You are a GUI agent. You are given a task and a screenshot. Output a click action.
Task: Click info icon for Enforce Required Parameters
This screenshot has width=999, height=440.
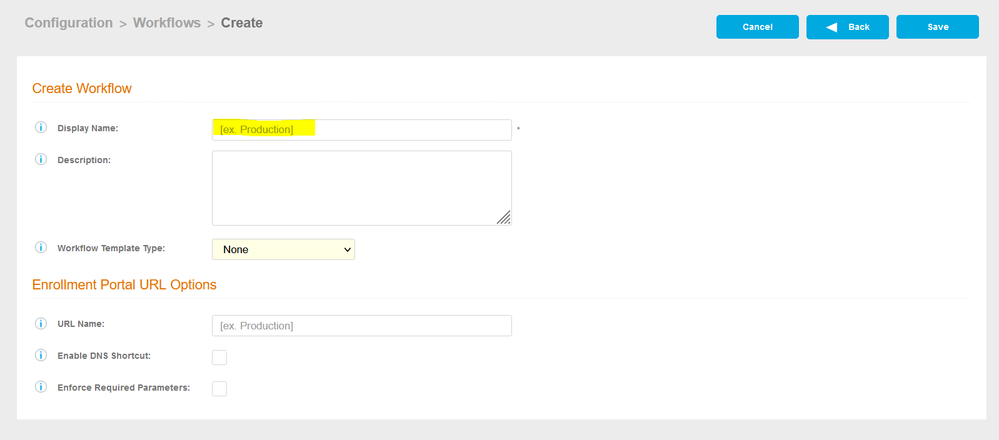[x=41, y=387]
